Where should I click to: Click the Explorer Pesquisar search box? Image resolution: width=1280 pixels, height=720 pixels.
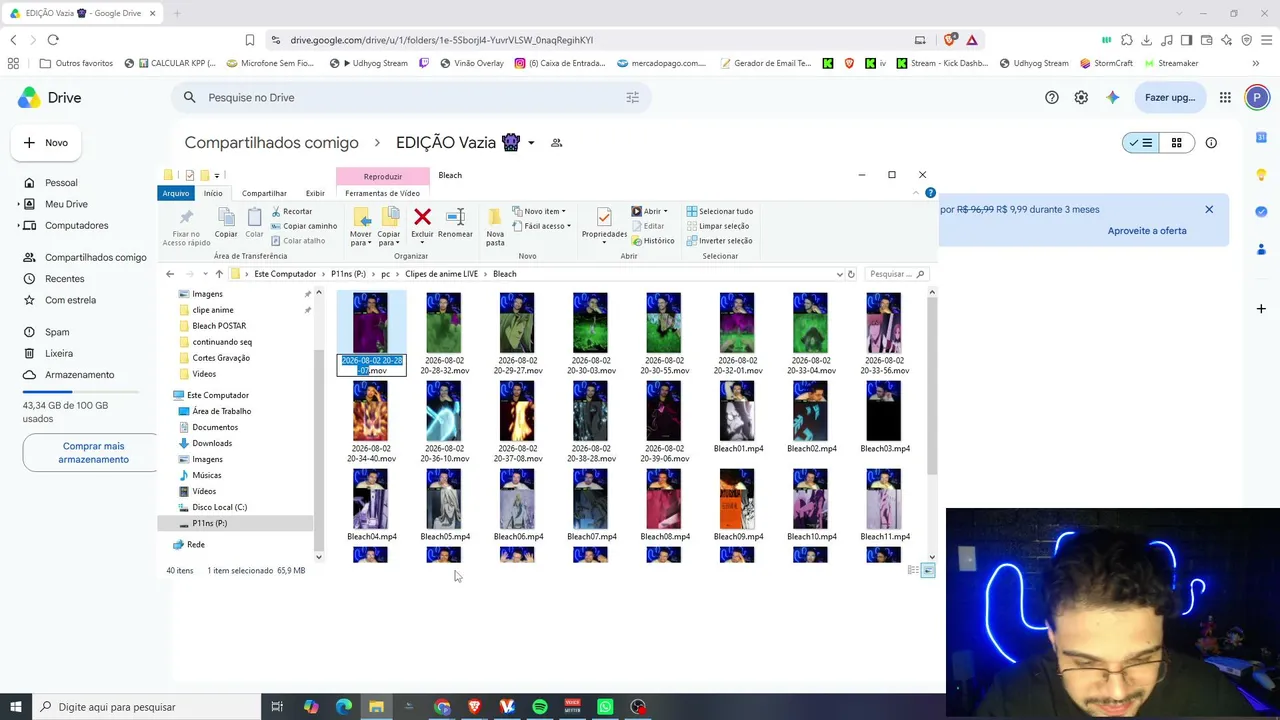(x=896, y=274)
